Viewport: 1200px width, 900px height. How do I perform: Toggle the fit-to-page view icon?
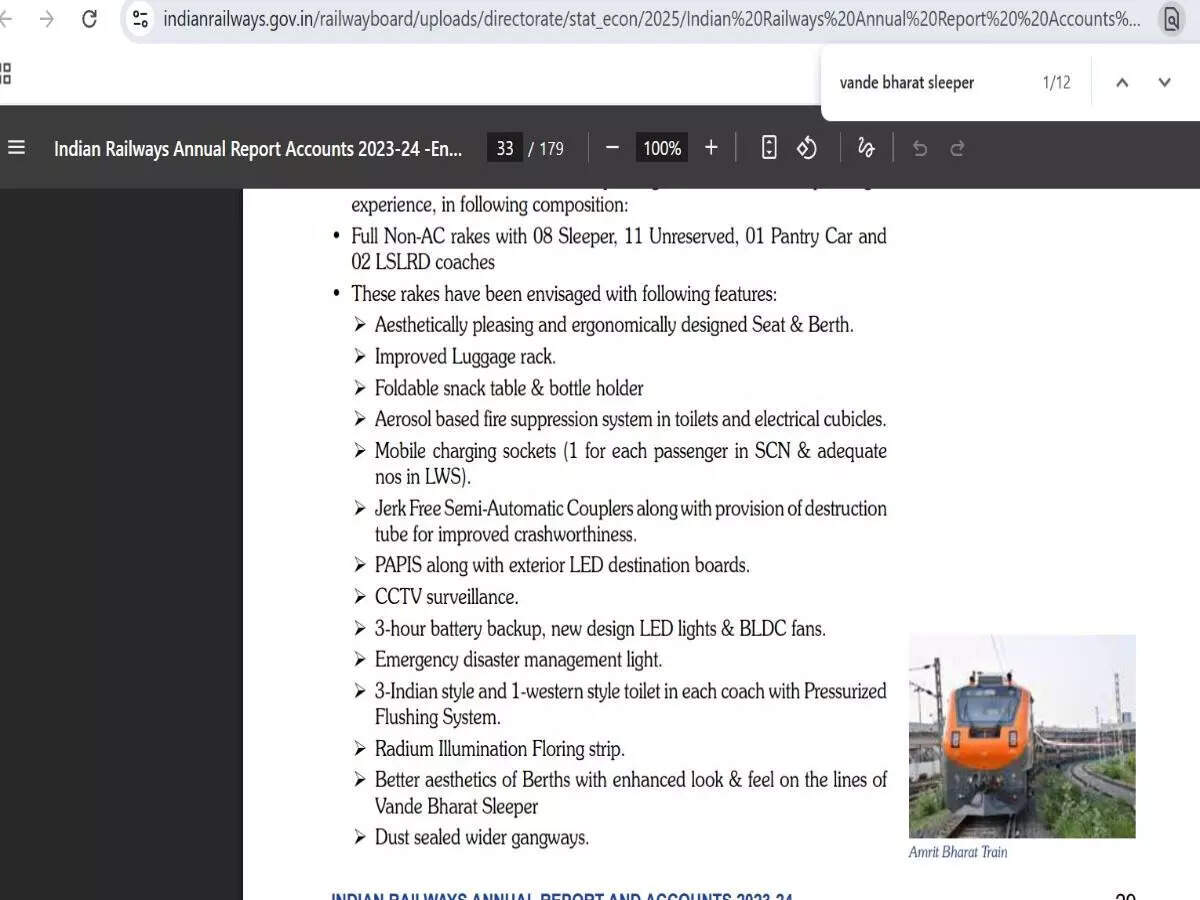pyautogui.click(x=769, y=147)
